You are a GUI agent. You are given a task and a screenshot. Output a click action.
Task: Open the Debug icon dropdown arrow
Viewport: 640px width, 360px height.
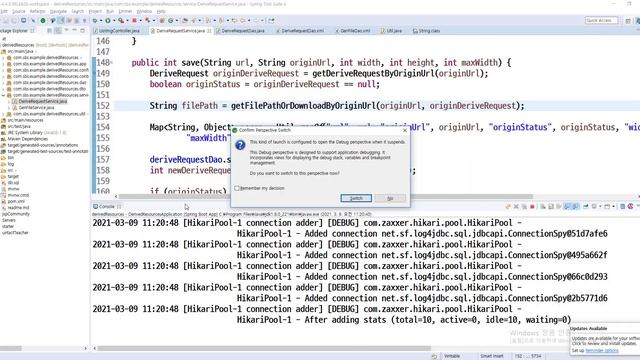(101, 20)
